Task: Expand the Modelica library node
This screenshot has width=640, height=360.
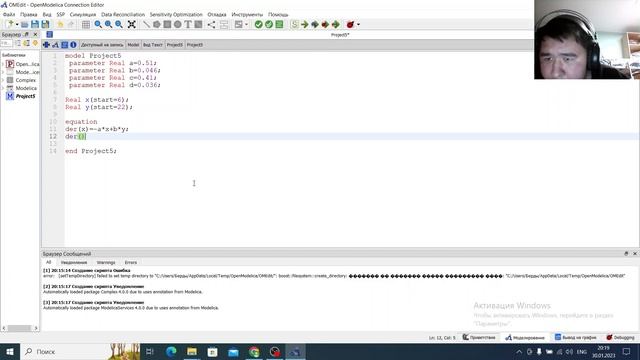Action: point(3,88)
